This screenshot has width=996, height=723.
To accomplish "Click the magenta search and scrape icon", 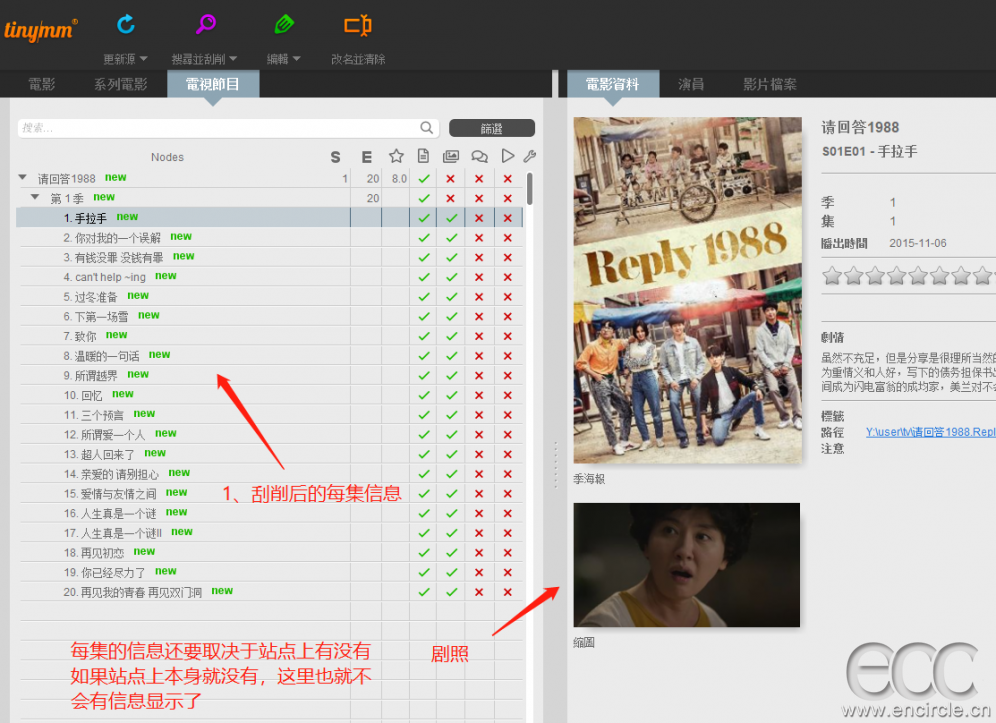I will [x=205, y=24].
